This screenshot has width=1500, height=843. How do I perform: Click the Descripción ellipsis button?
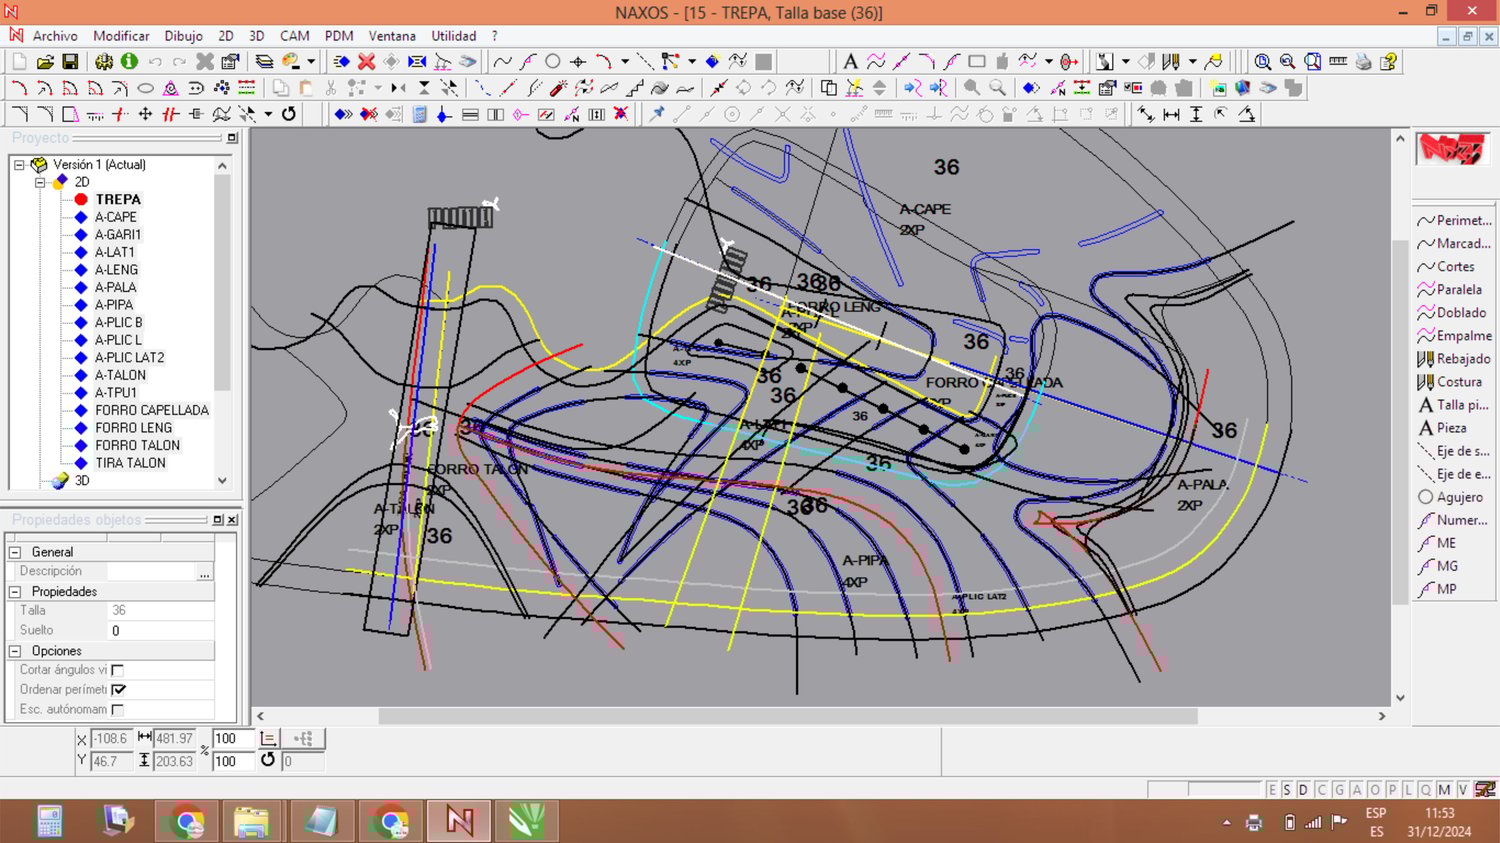click(205, 572)
